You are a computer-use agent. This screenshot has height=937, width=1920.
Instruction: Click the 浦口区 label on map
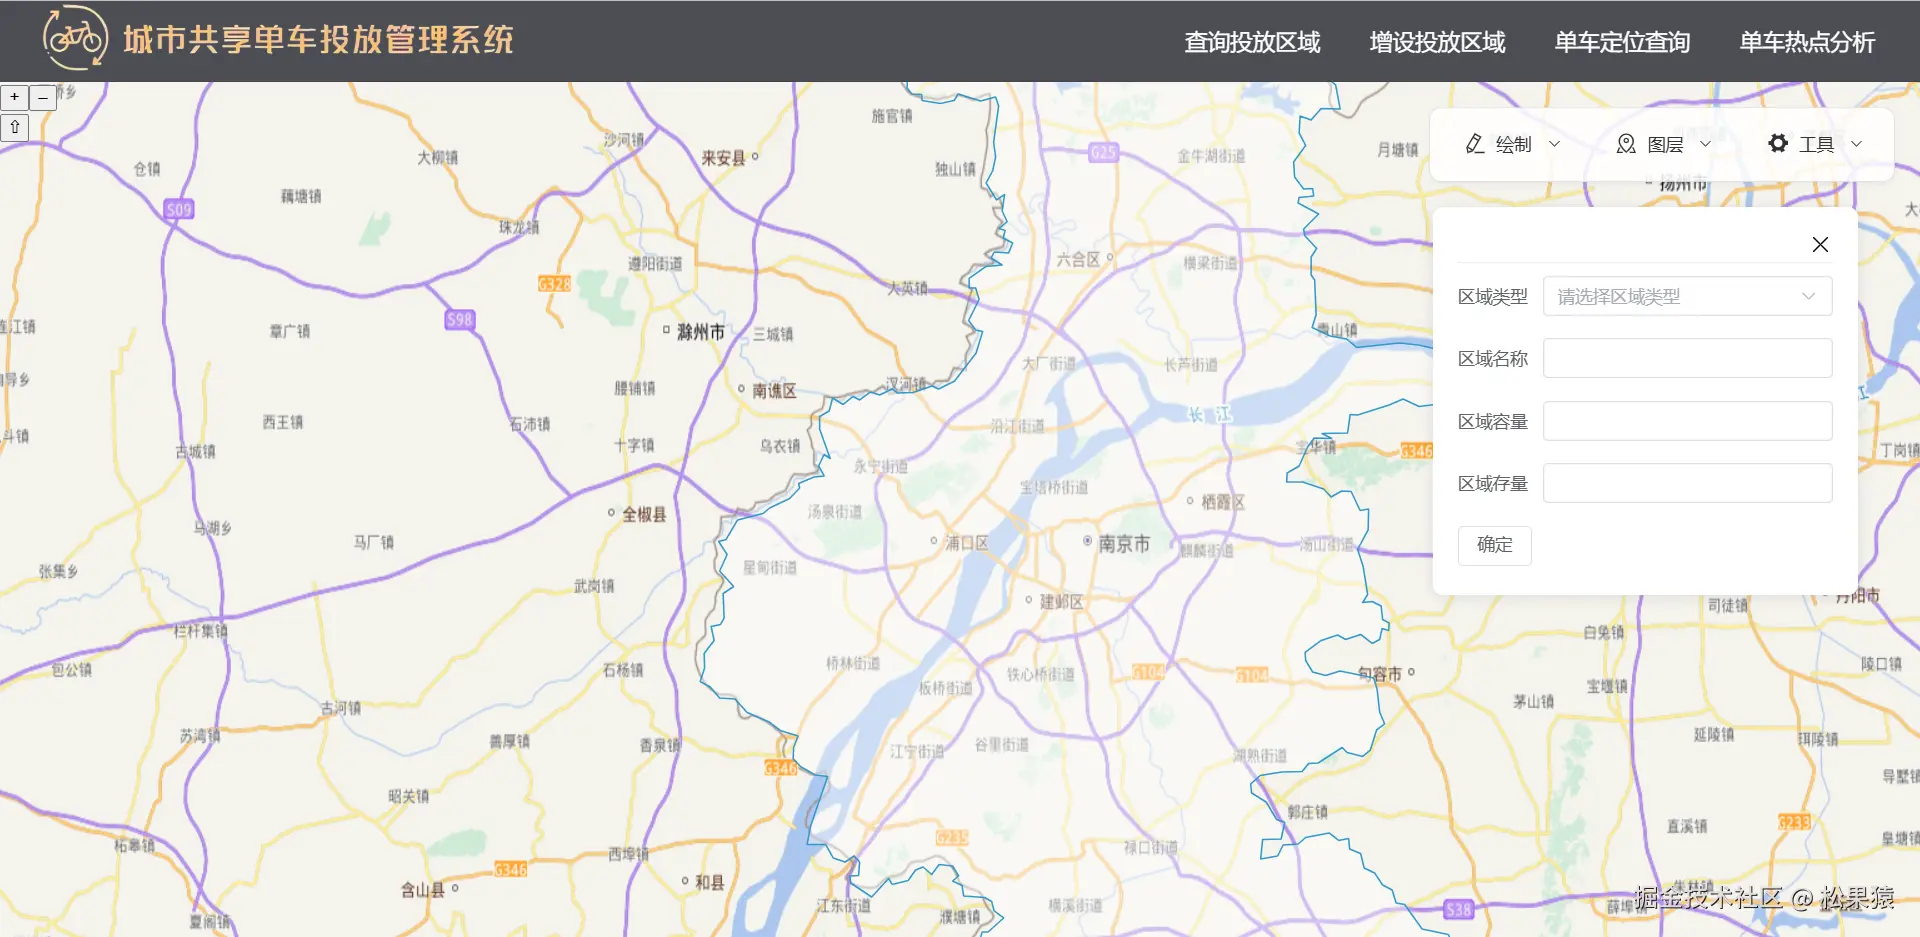pos(967,542)
